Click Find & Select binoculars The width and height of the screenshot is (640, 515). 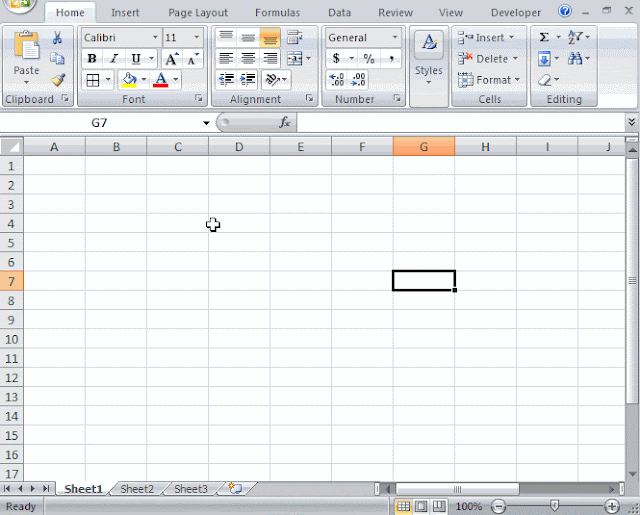tap(576, 59)
